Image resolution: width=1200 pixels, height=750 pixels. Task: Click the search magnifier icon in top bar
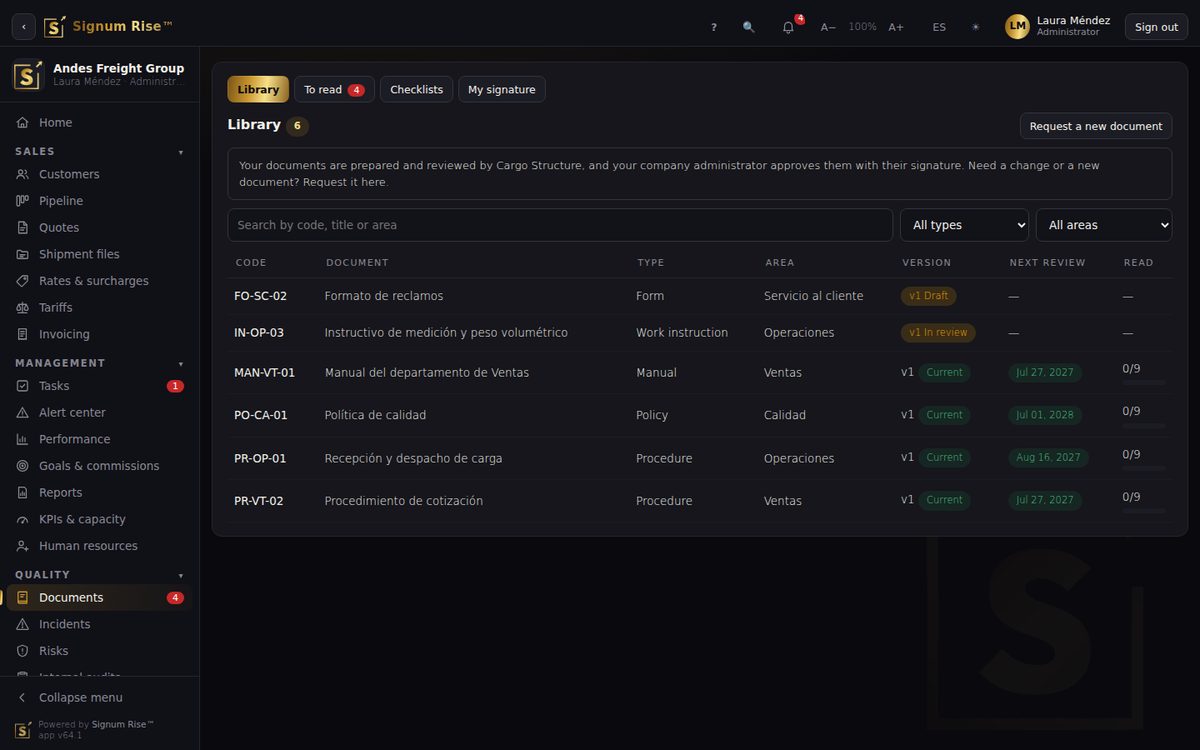click(x=749, y=27)
